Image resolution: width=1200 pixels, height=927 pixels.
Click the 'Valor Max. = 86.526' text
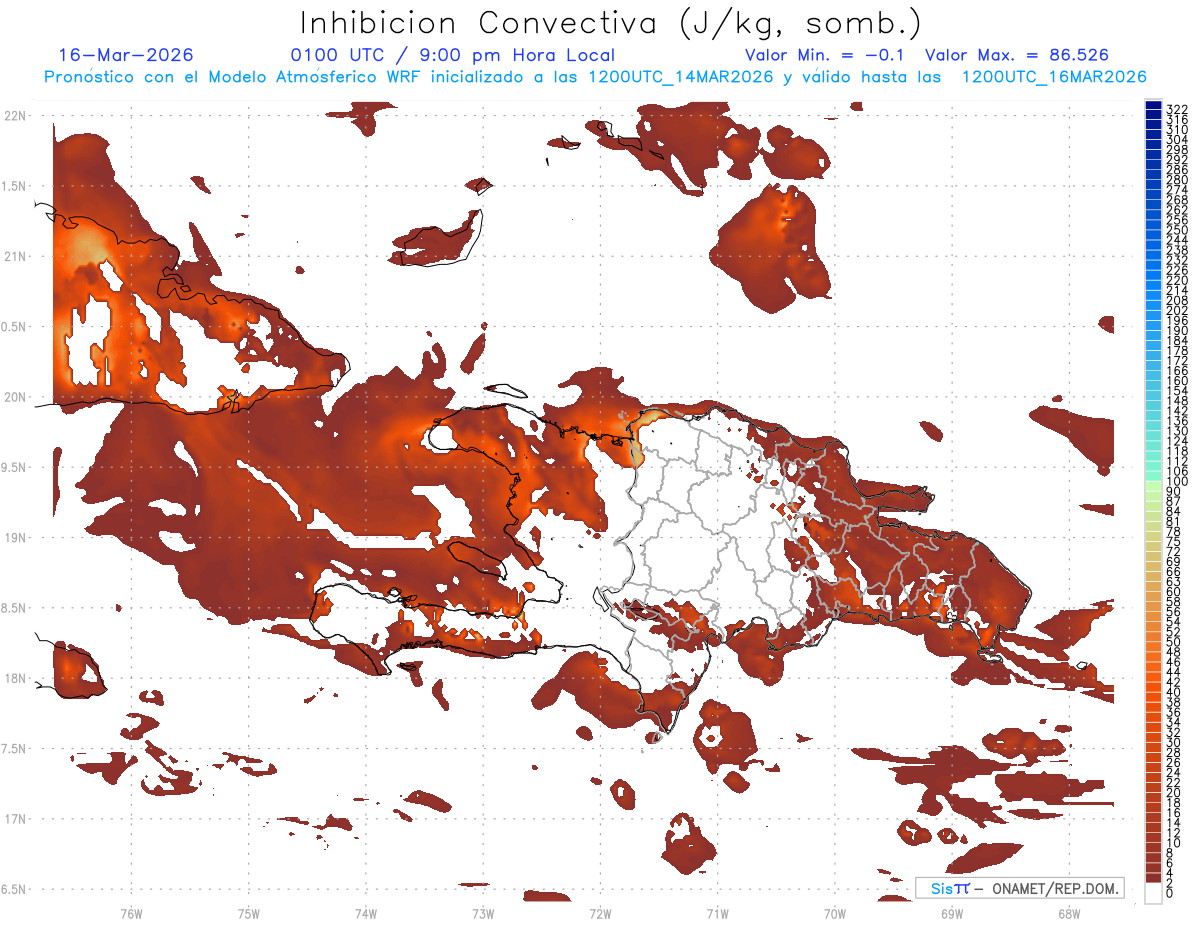tap(1017, 55)
